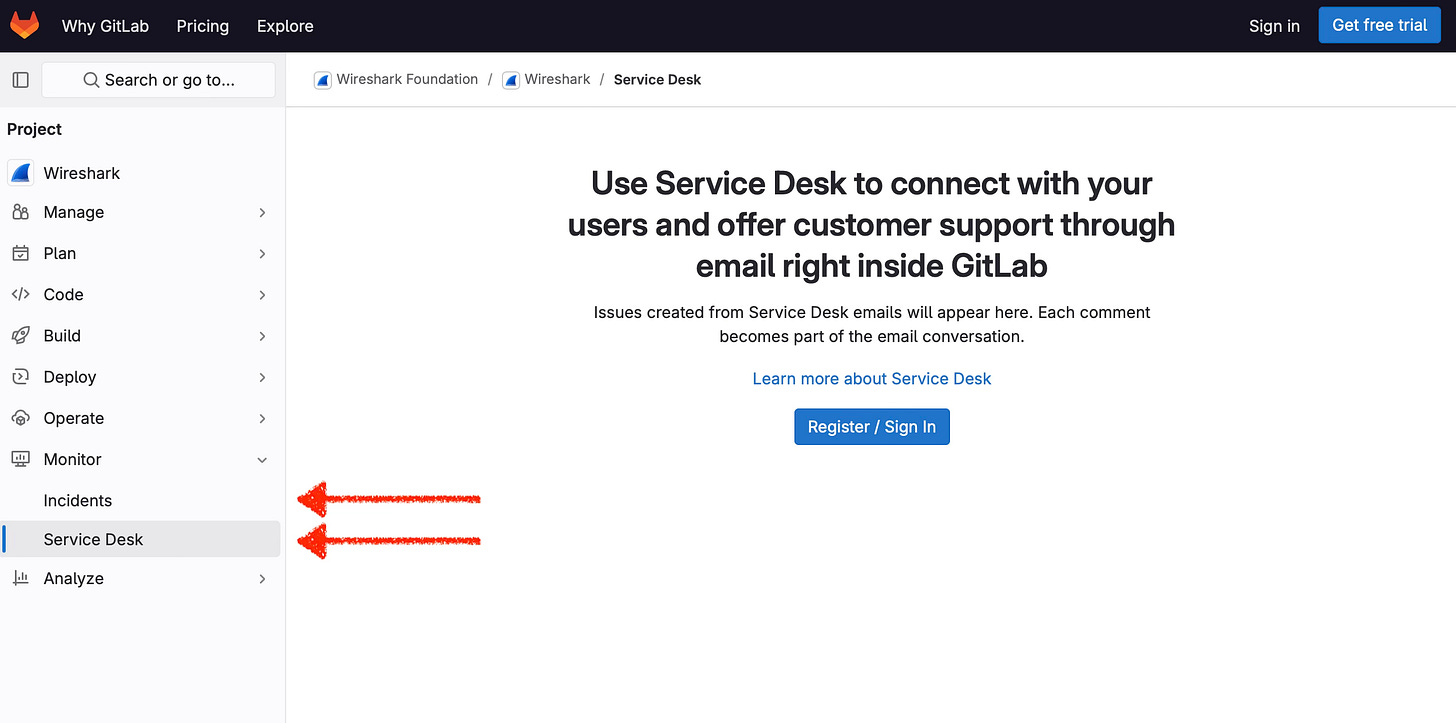Click the Manage users icon
The width and height of the screenshot is (1456, 723).
pyautogui.click(x=21, y=212)
